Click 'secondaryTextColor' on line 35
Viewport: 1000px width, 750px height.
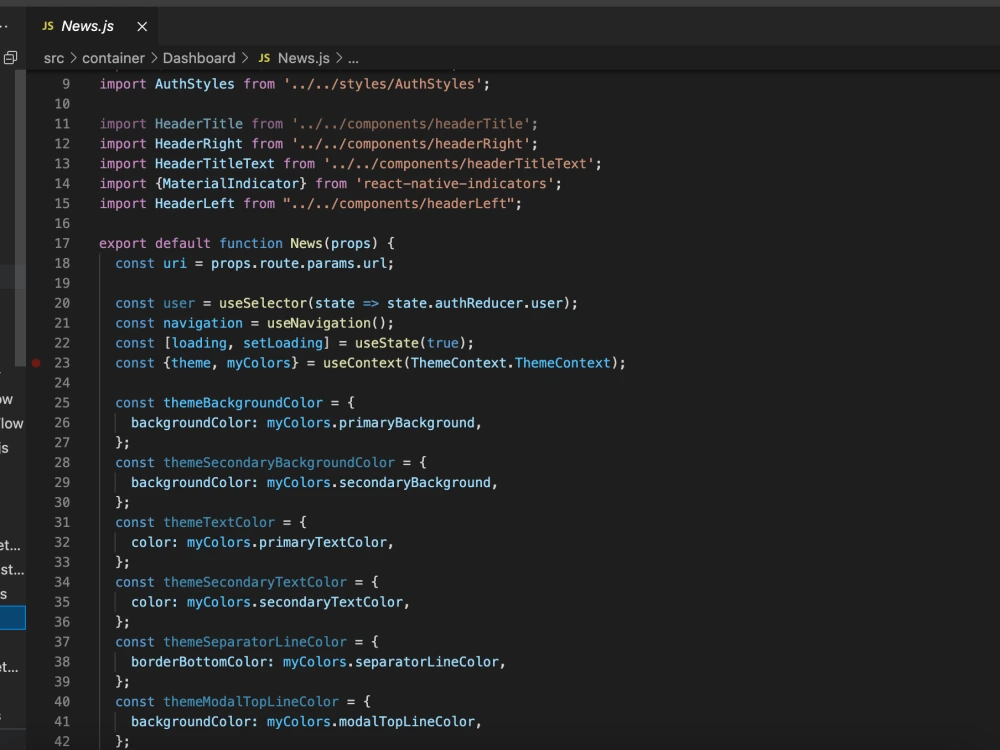(x=330, y=602)
